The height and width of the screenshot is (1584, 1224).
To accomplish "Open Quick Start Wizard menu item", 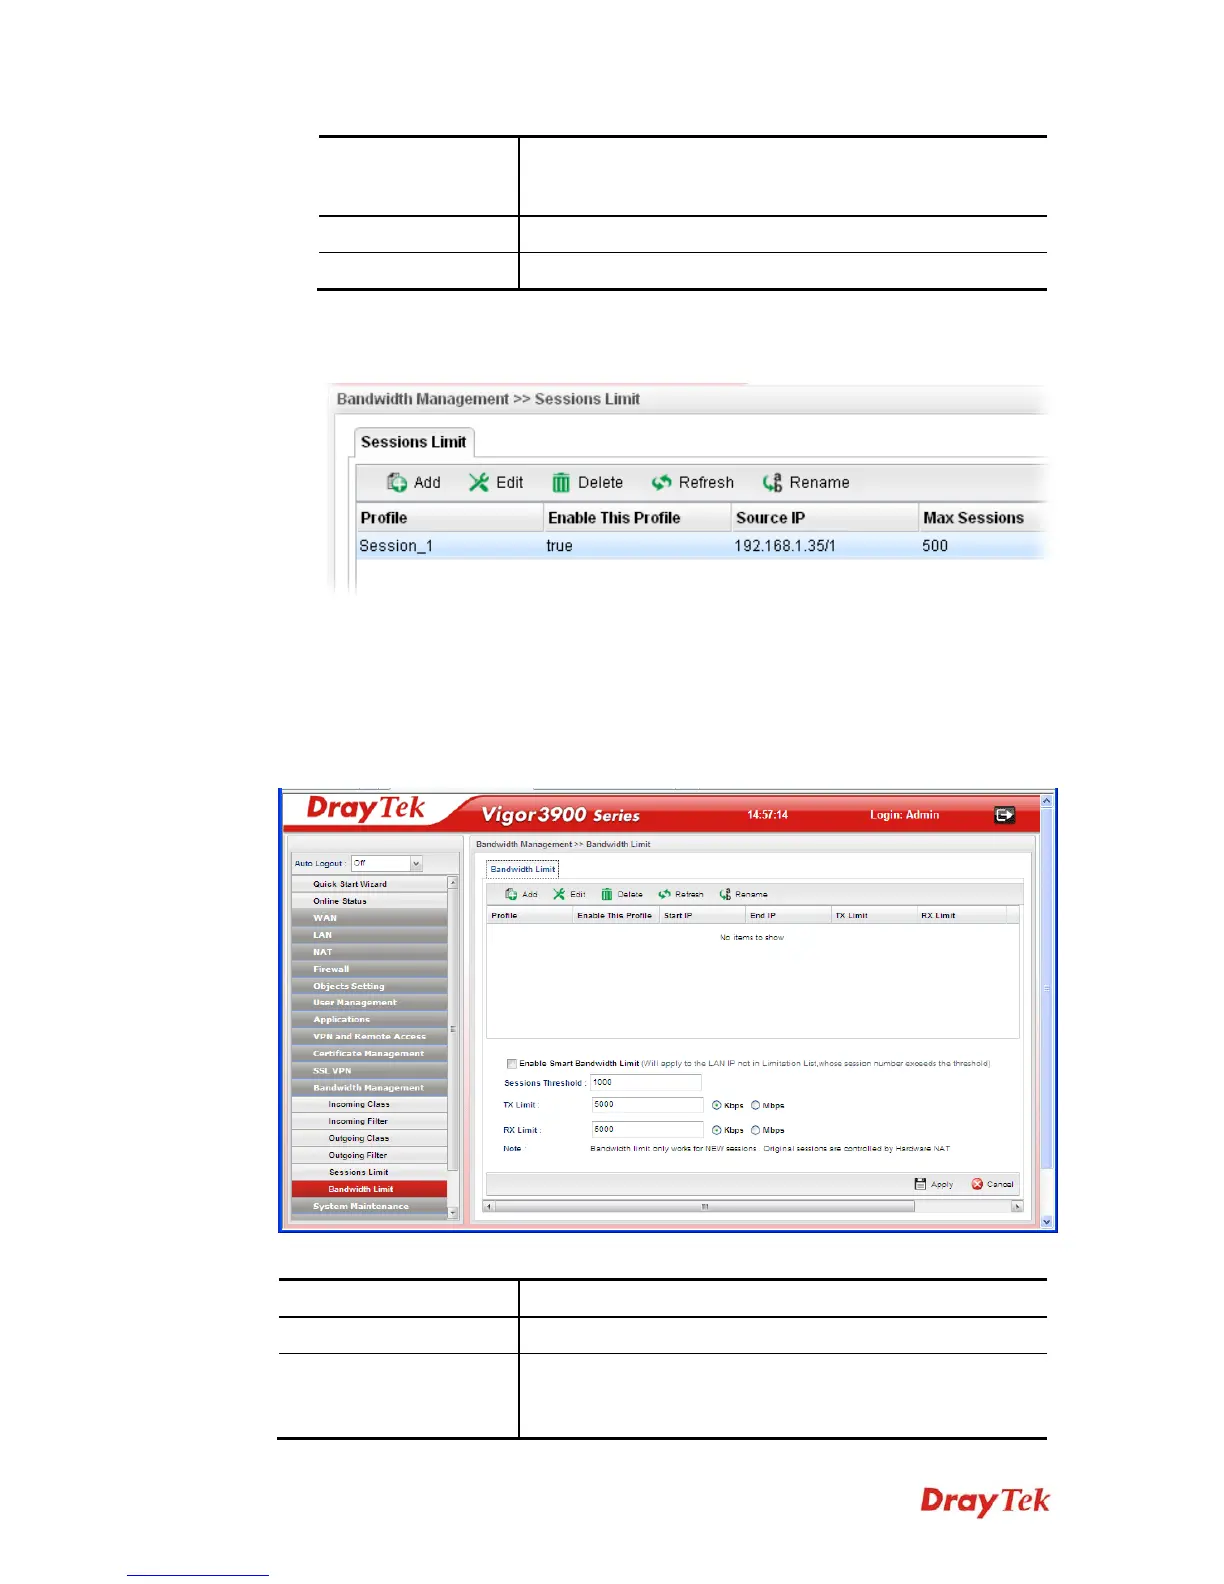I will [369, 884].
